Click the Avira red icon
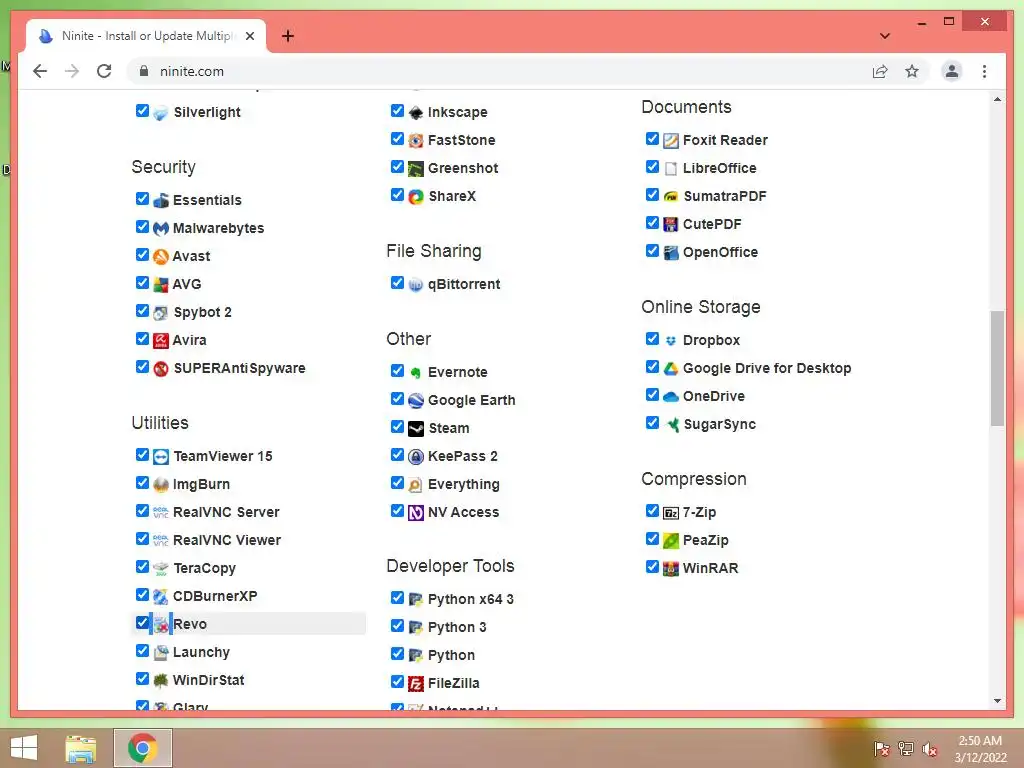 161,340
